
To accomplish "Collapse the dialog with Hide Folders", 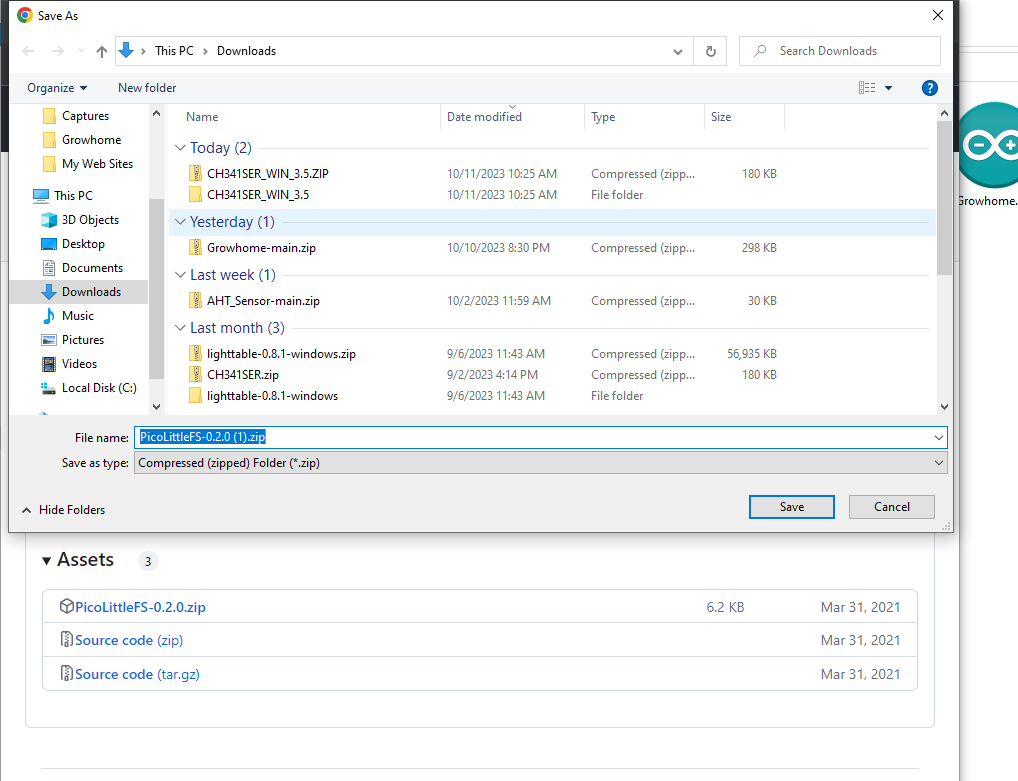I will pyautogui.click(x=64, y=510).
